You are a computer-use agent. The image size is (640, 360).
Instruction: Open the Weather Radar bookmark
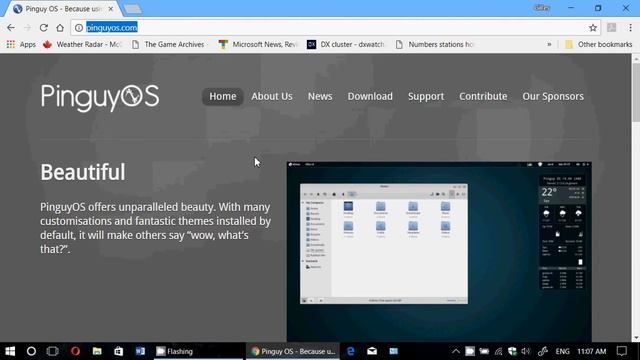coord(82,44)
